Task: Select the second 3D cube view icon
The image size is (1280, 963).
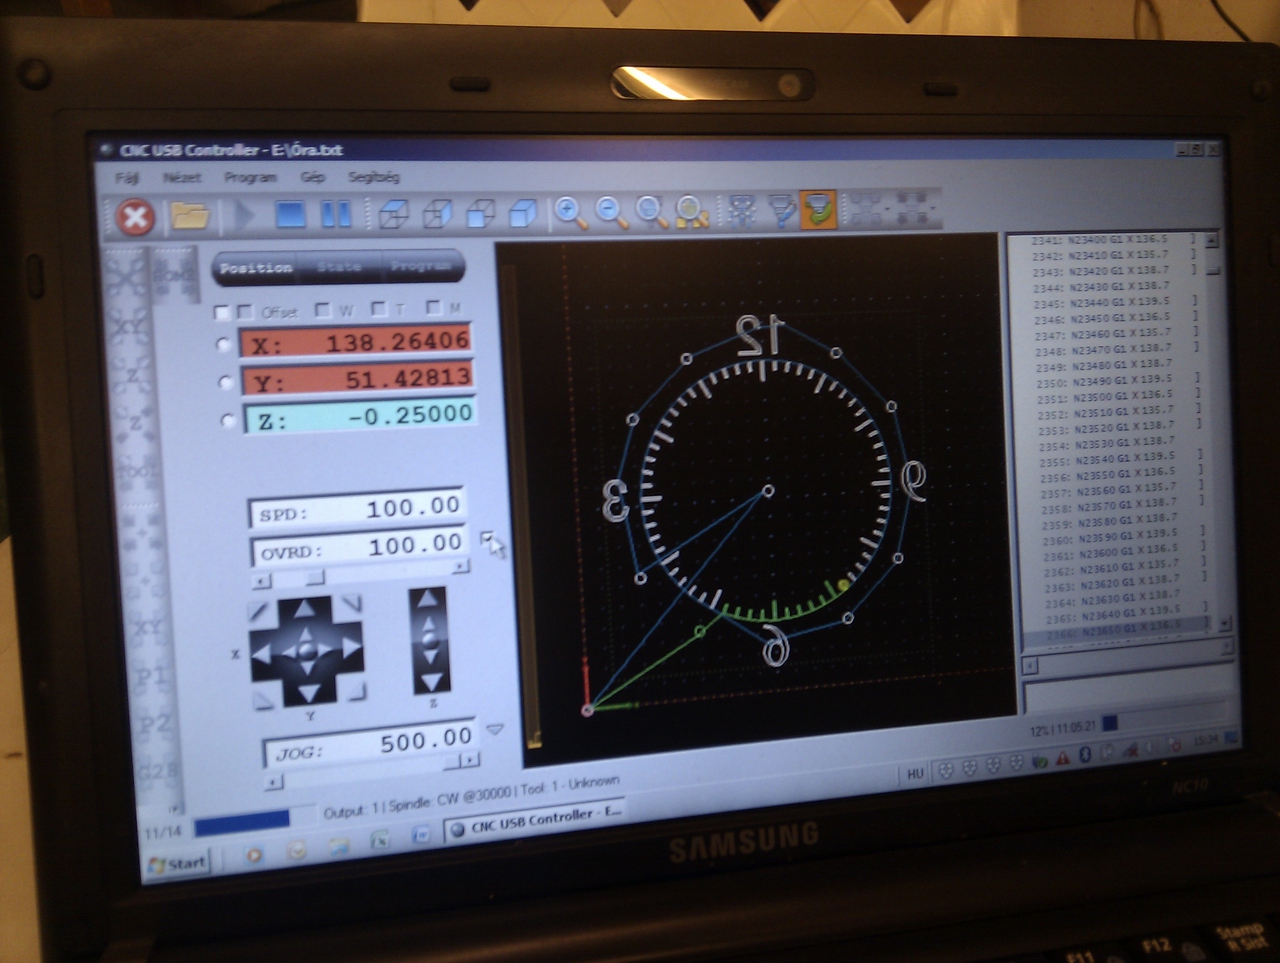Action: [437, 212]
